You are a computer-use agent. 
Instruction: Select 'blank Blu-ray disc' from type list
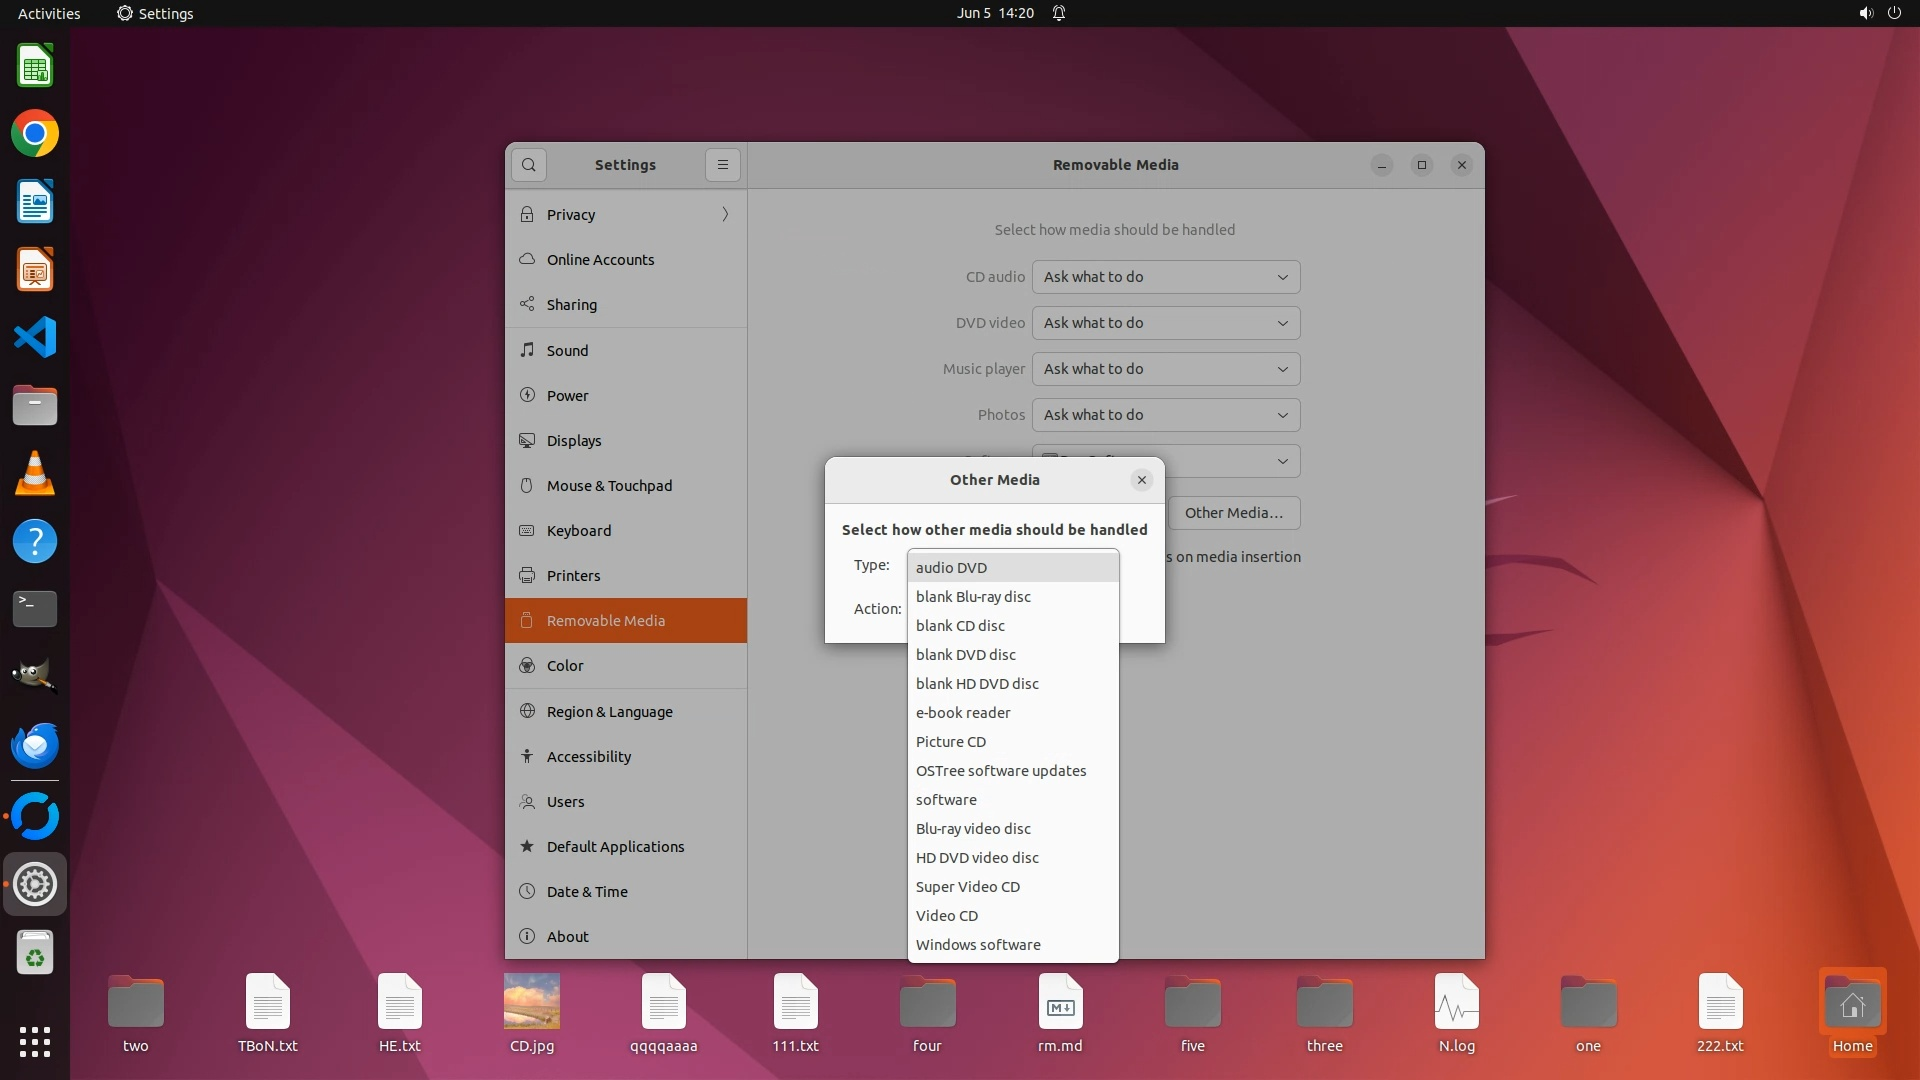pyautogui.click(x=973, y=596)
